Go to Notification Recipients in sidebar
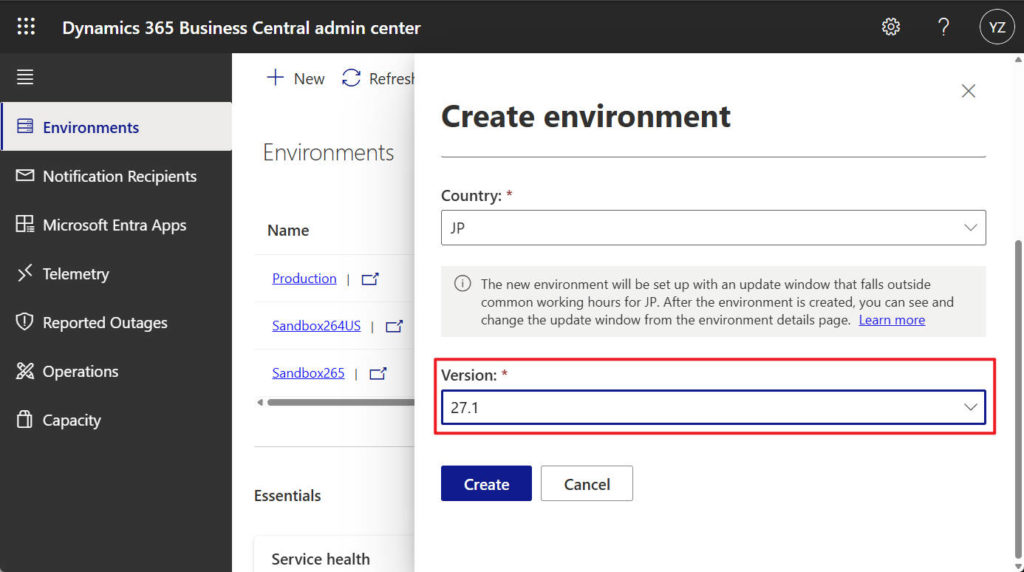Image resolution: width=1024 pixels, height=572 pixels. click(119, 176)
